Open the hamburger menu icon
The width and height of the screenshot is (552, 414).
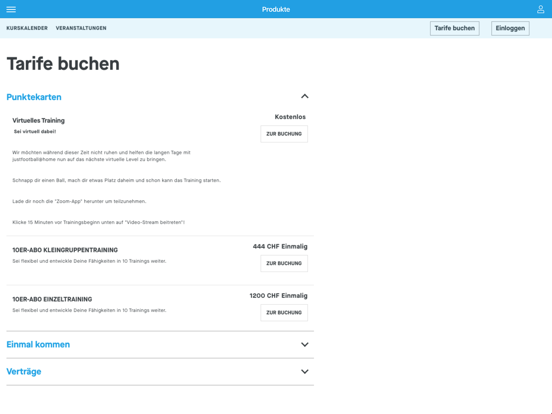11,9
